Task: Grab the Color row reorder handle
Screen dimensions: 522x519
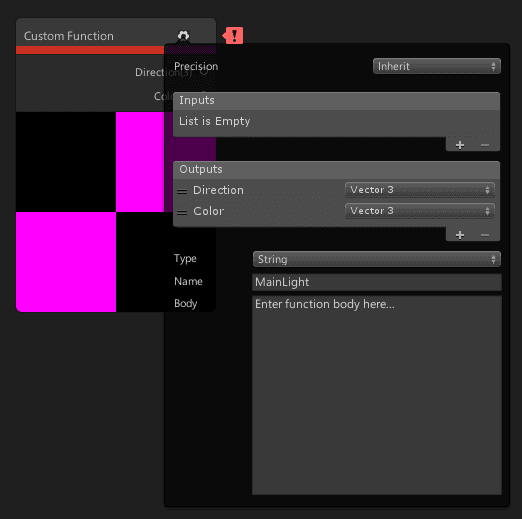Action: point(182,212)
